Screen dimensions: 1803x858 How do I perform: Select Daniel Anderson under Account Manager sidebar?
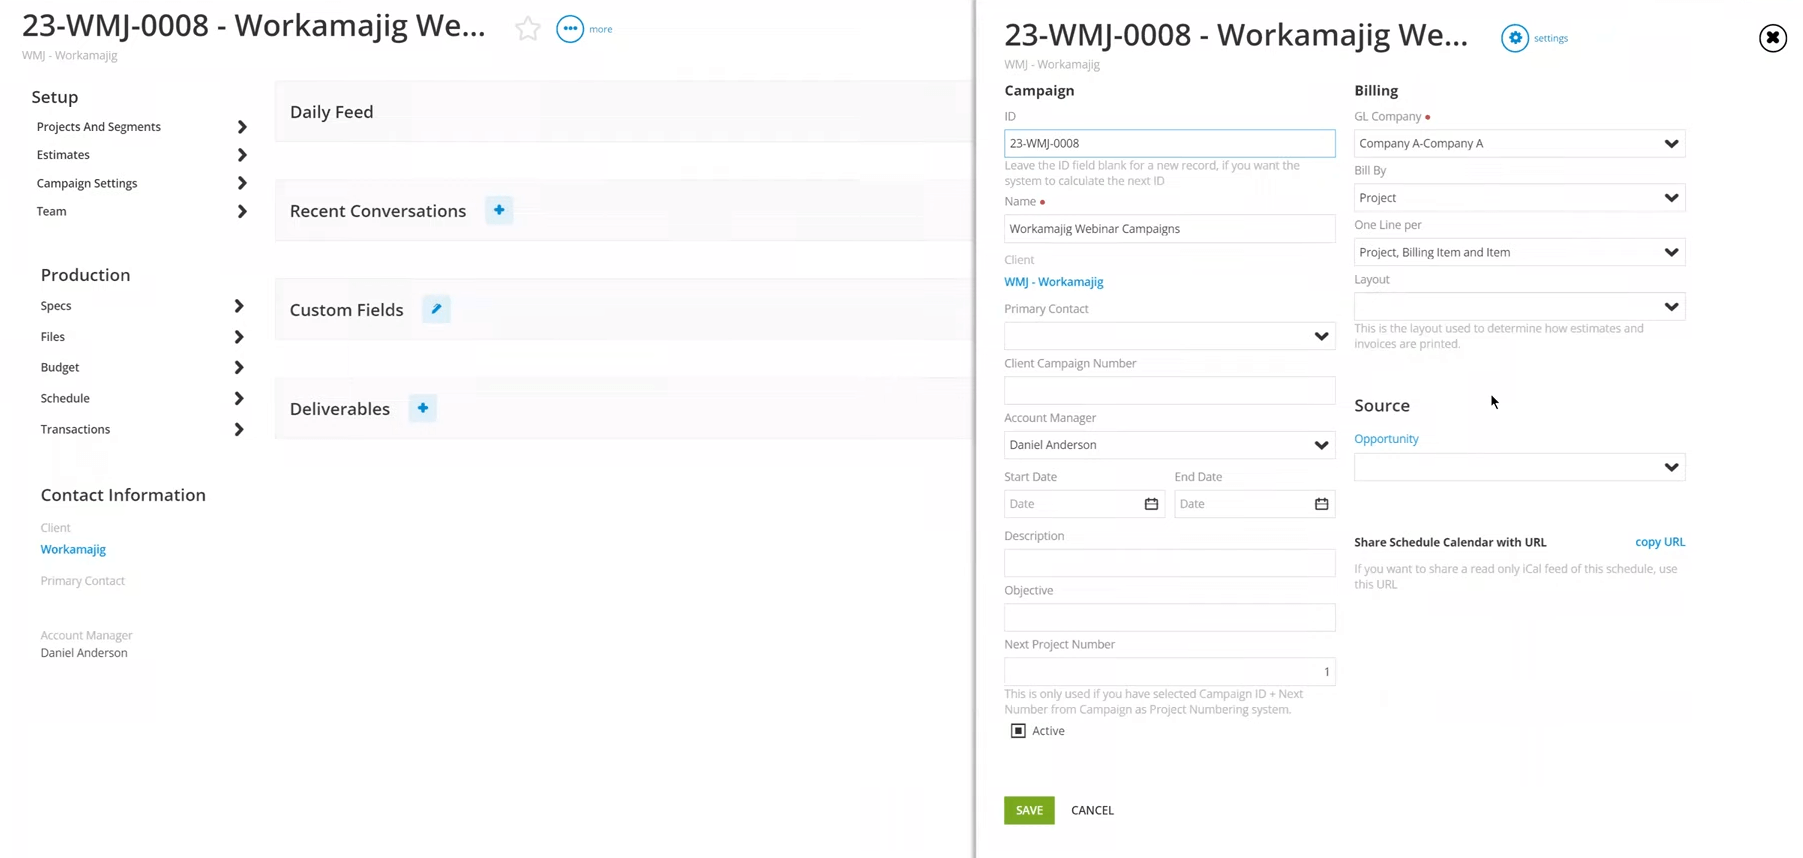pos(84,653)
